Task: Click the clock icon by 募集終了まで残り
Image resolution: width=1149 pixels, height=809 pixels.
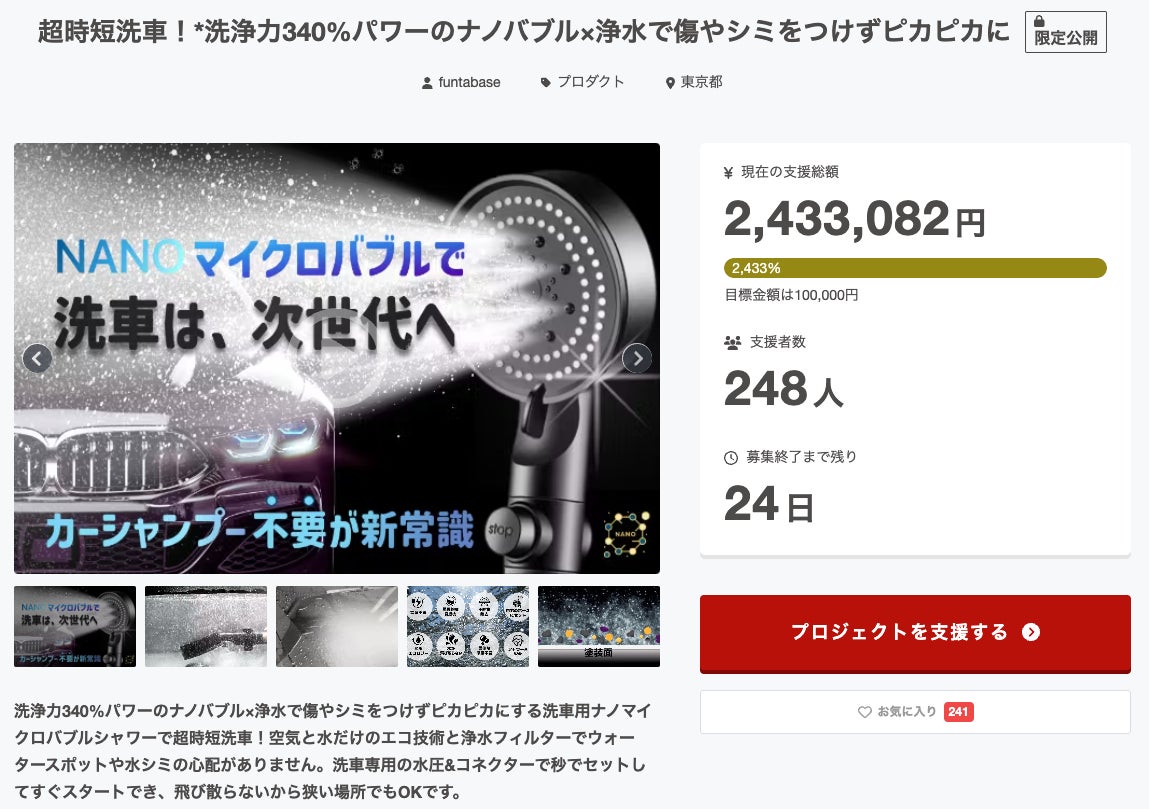Action: 731,458
